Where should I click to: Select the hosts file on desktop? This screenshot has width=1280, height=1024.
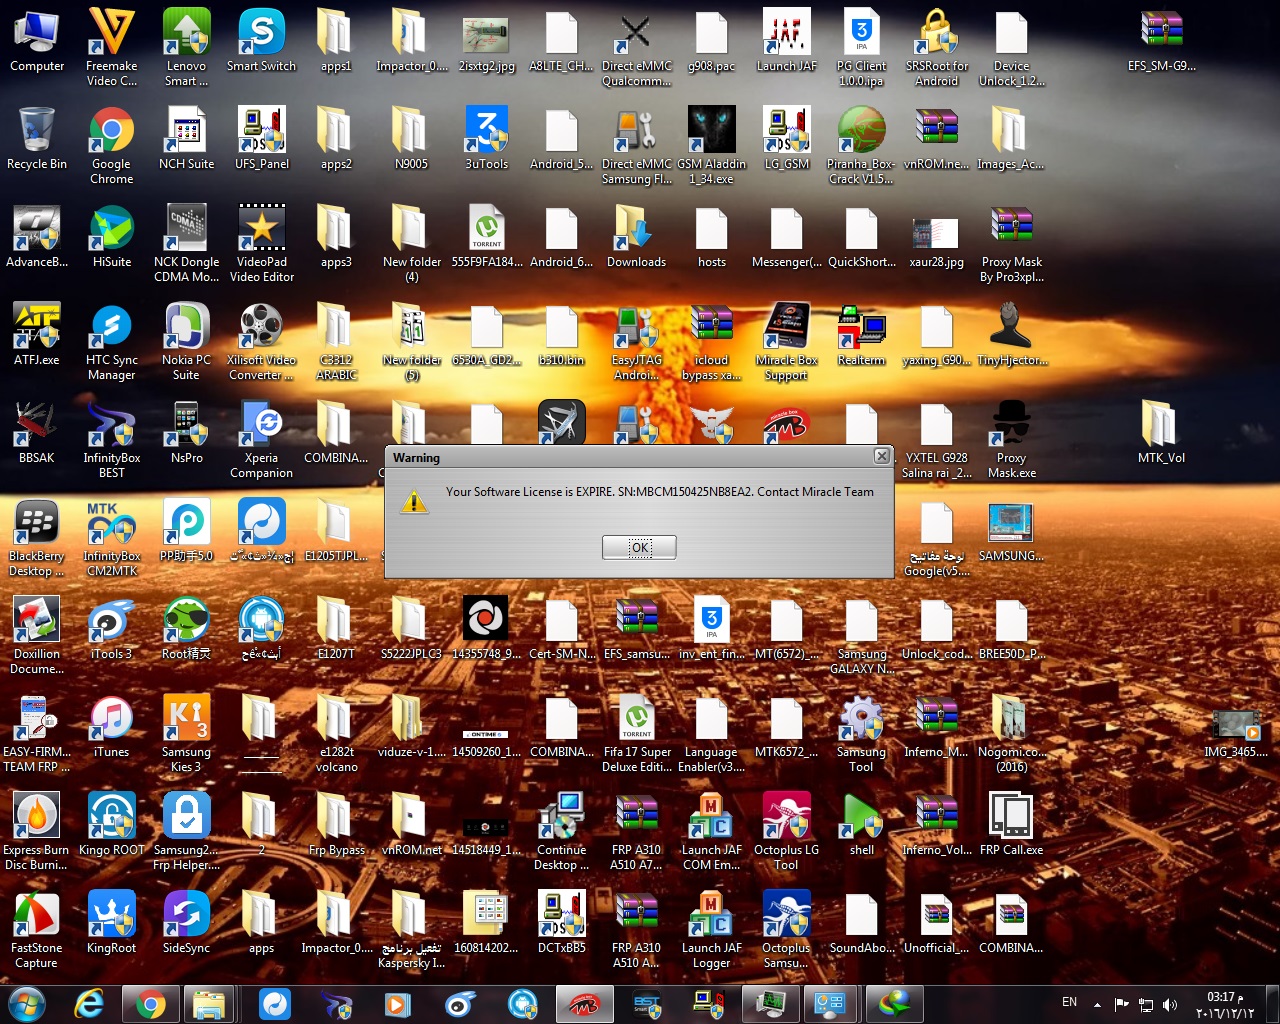point(712,237)
